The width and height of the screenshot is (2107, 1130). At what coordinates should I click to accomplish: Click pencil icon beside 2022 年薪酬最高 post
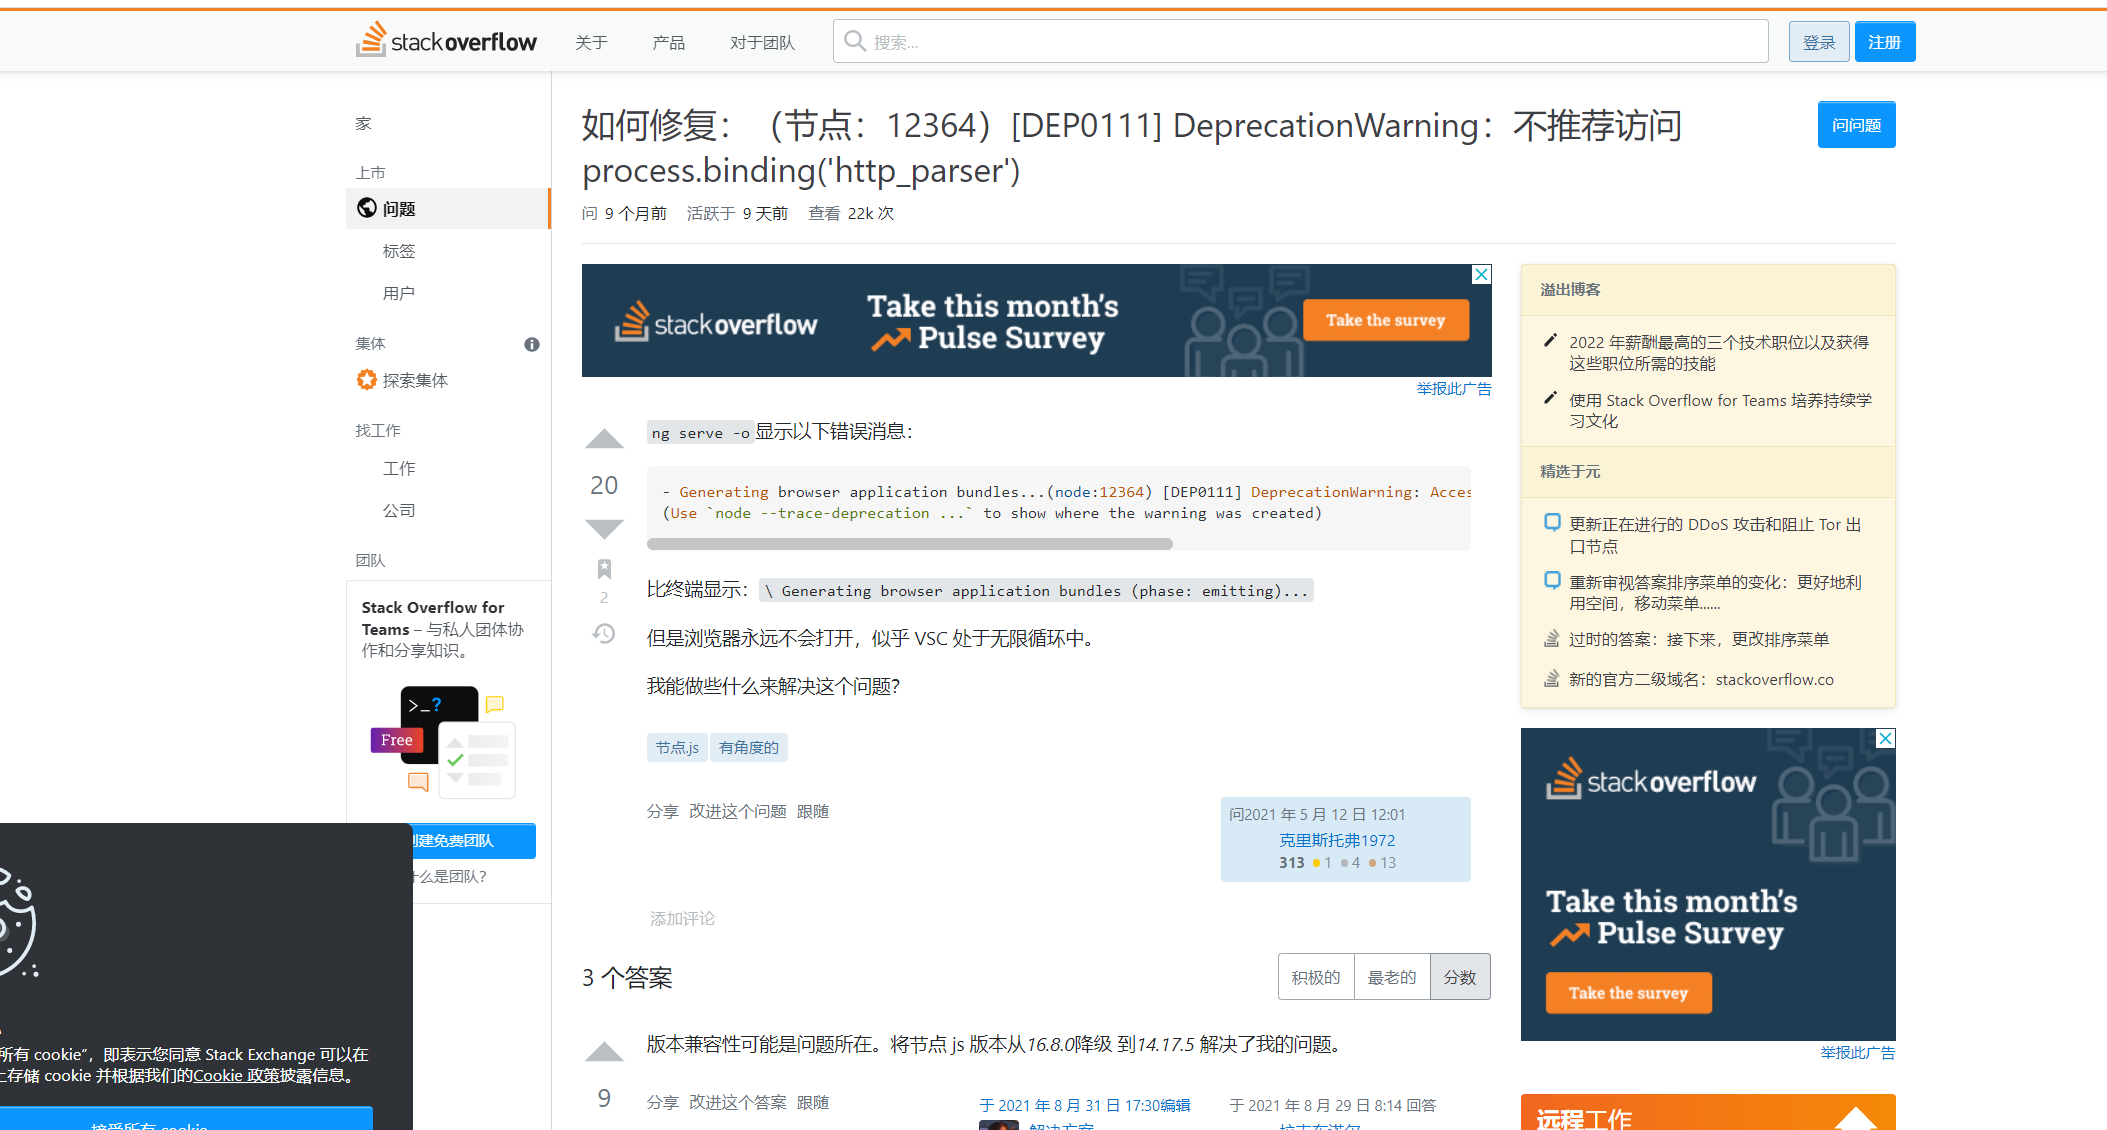click(1551, 341)
